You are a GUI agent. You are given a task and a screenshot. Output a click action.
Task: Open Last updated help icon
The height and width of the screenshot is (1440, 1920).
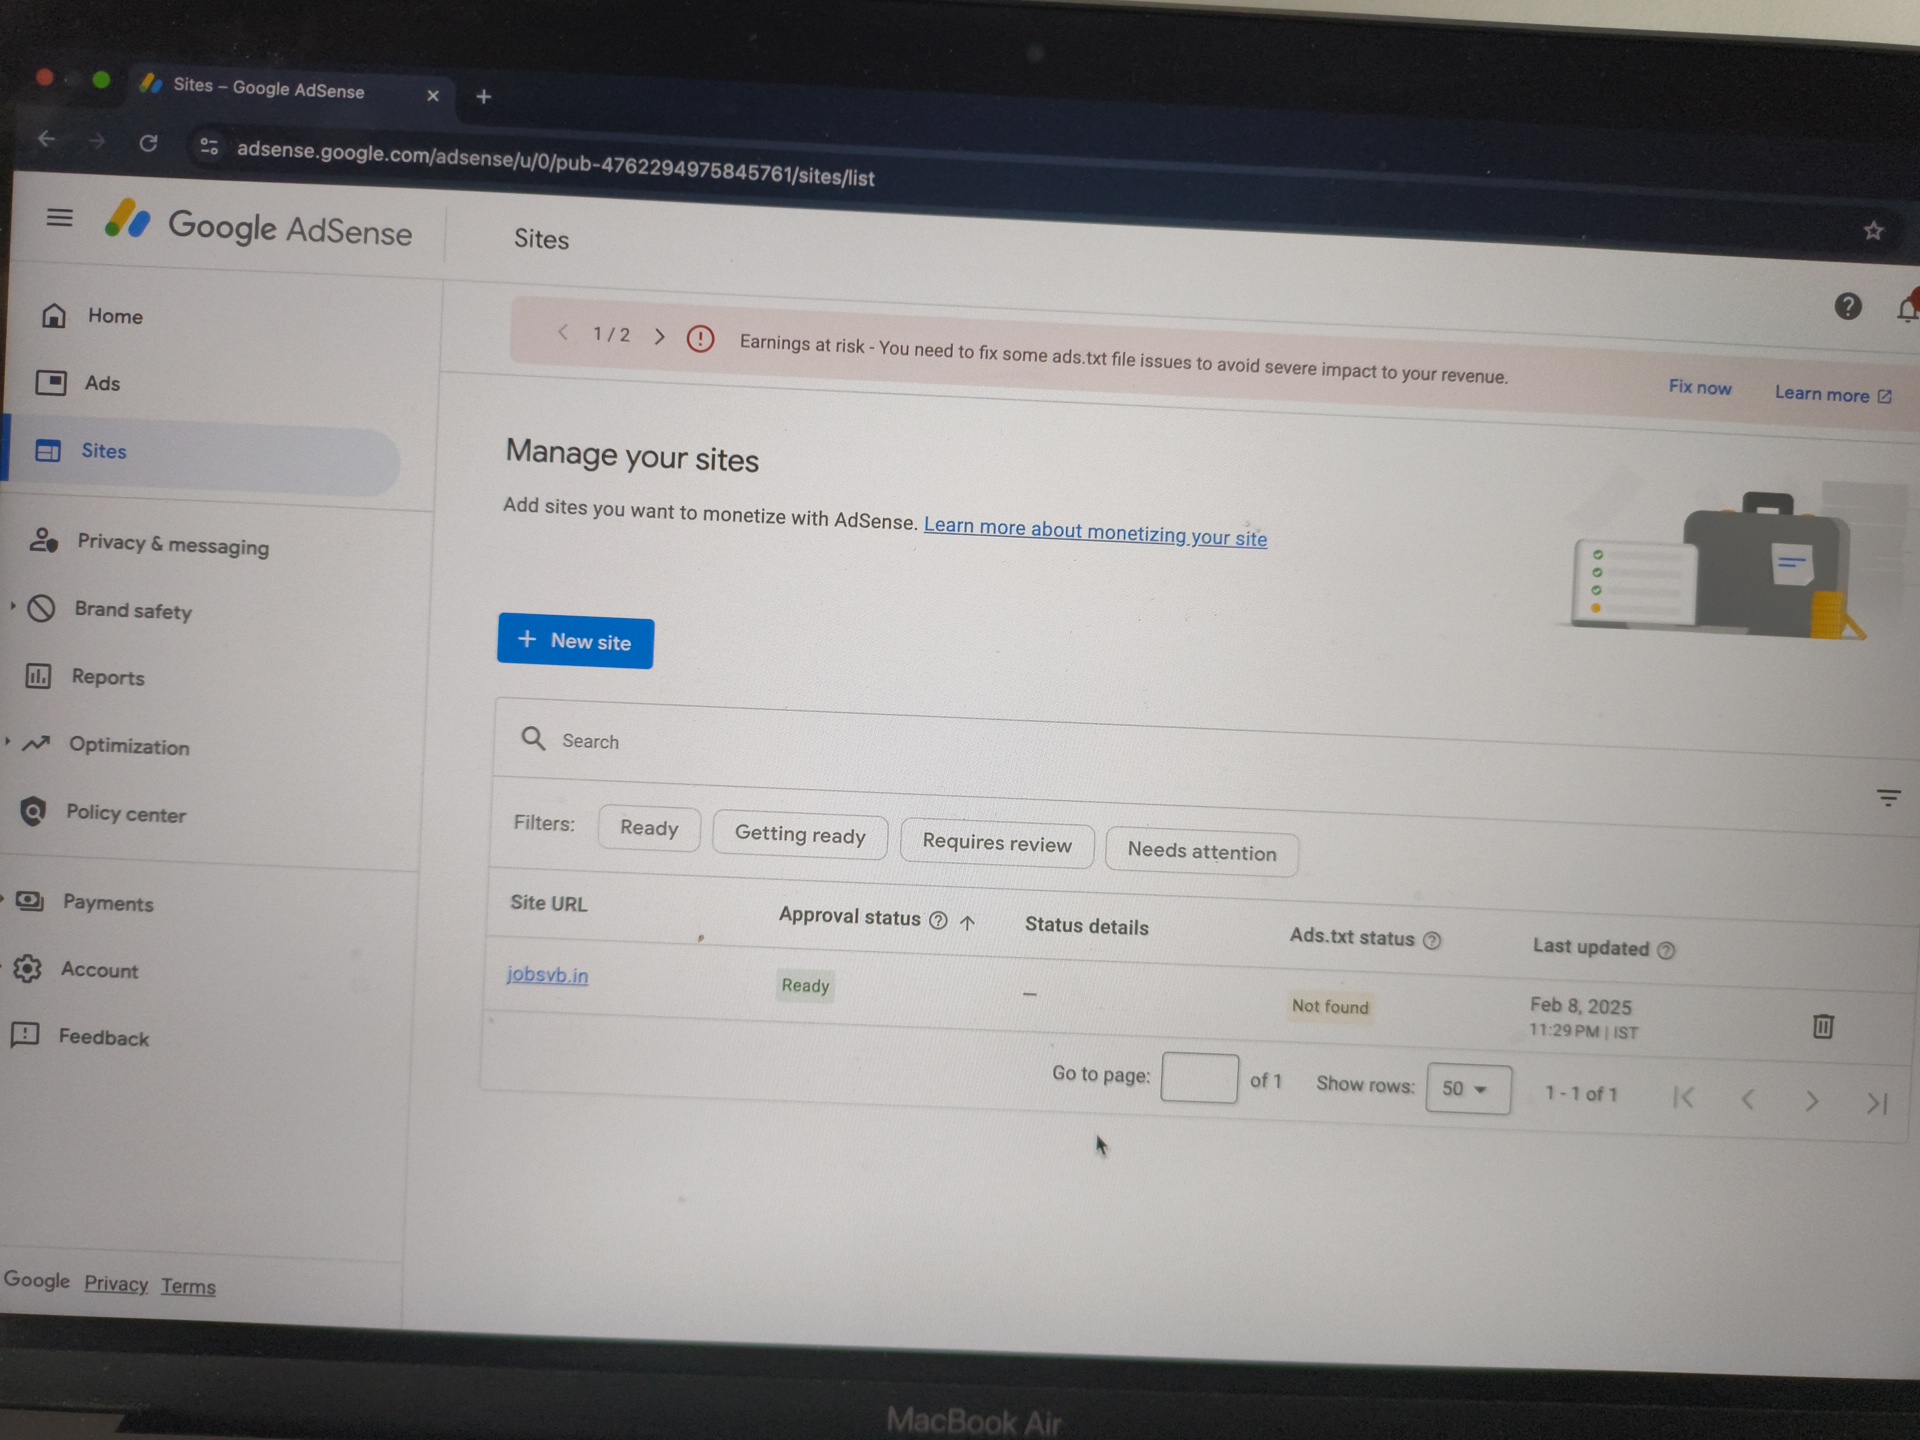coord(1666,950)
